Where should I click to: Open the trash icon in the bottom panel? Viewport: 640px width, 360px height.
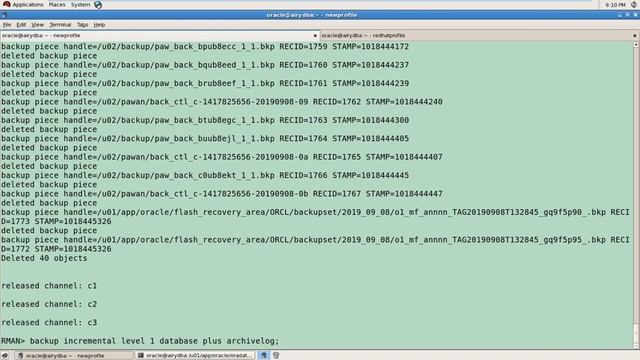(x=276, y=356)
